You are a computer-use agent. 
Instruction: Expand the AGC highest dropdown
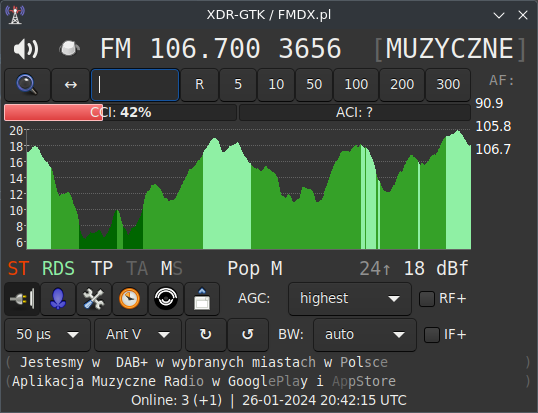[x=350, y=299]
